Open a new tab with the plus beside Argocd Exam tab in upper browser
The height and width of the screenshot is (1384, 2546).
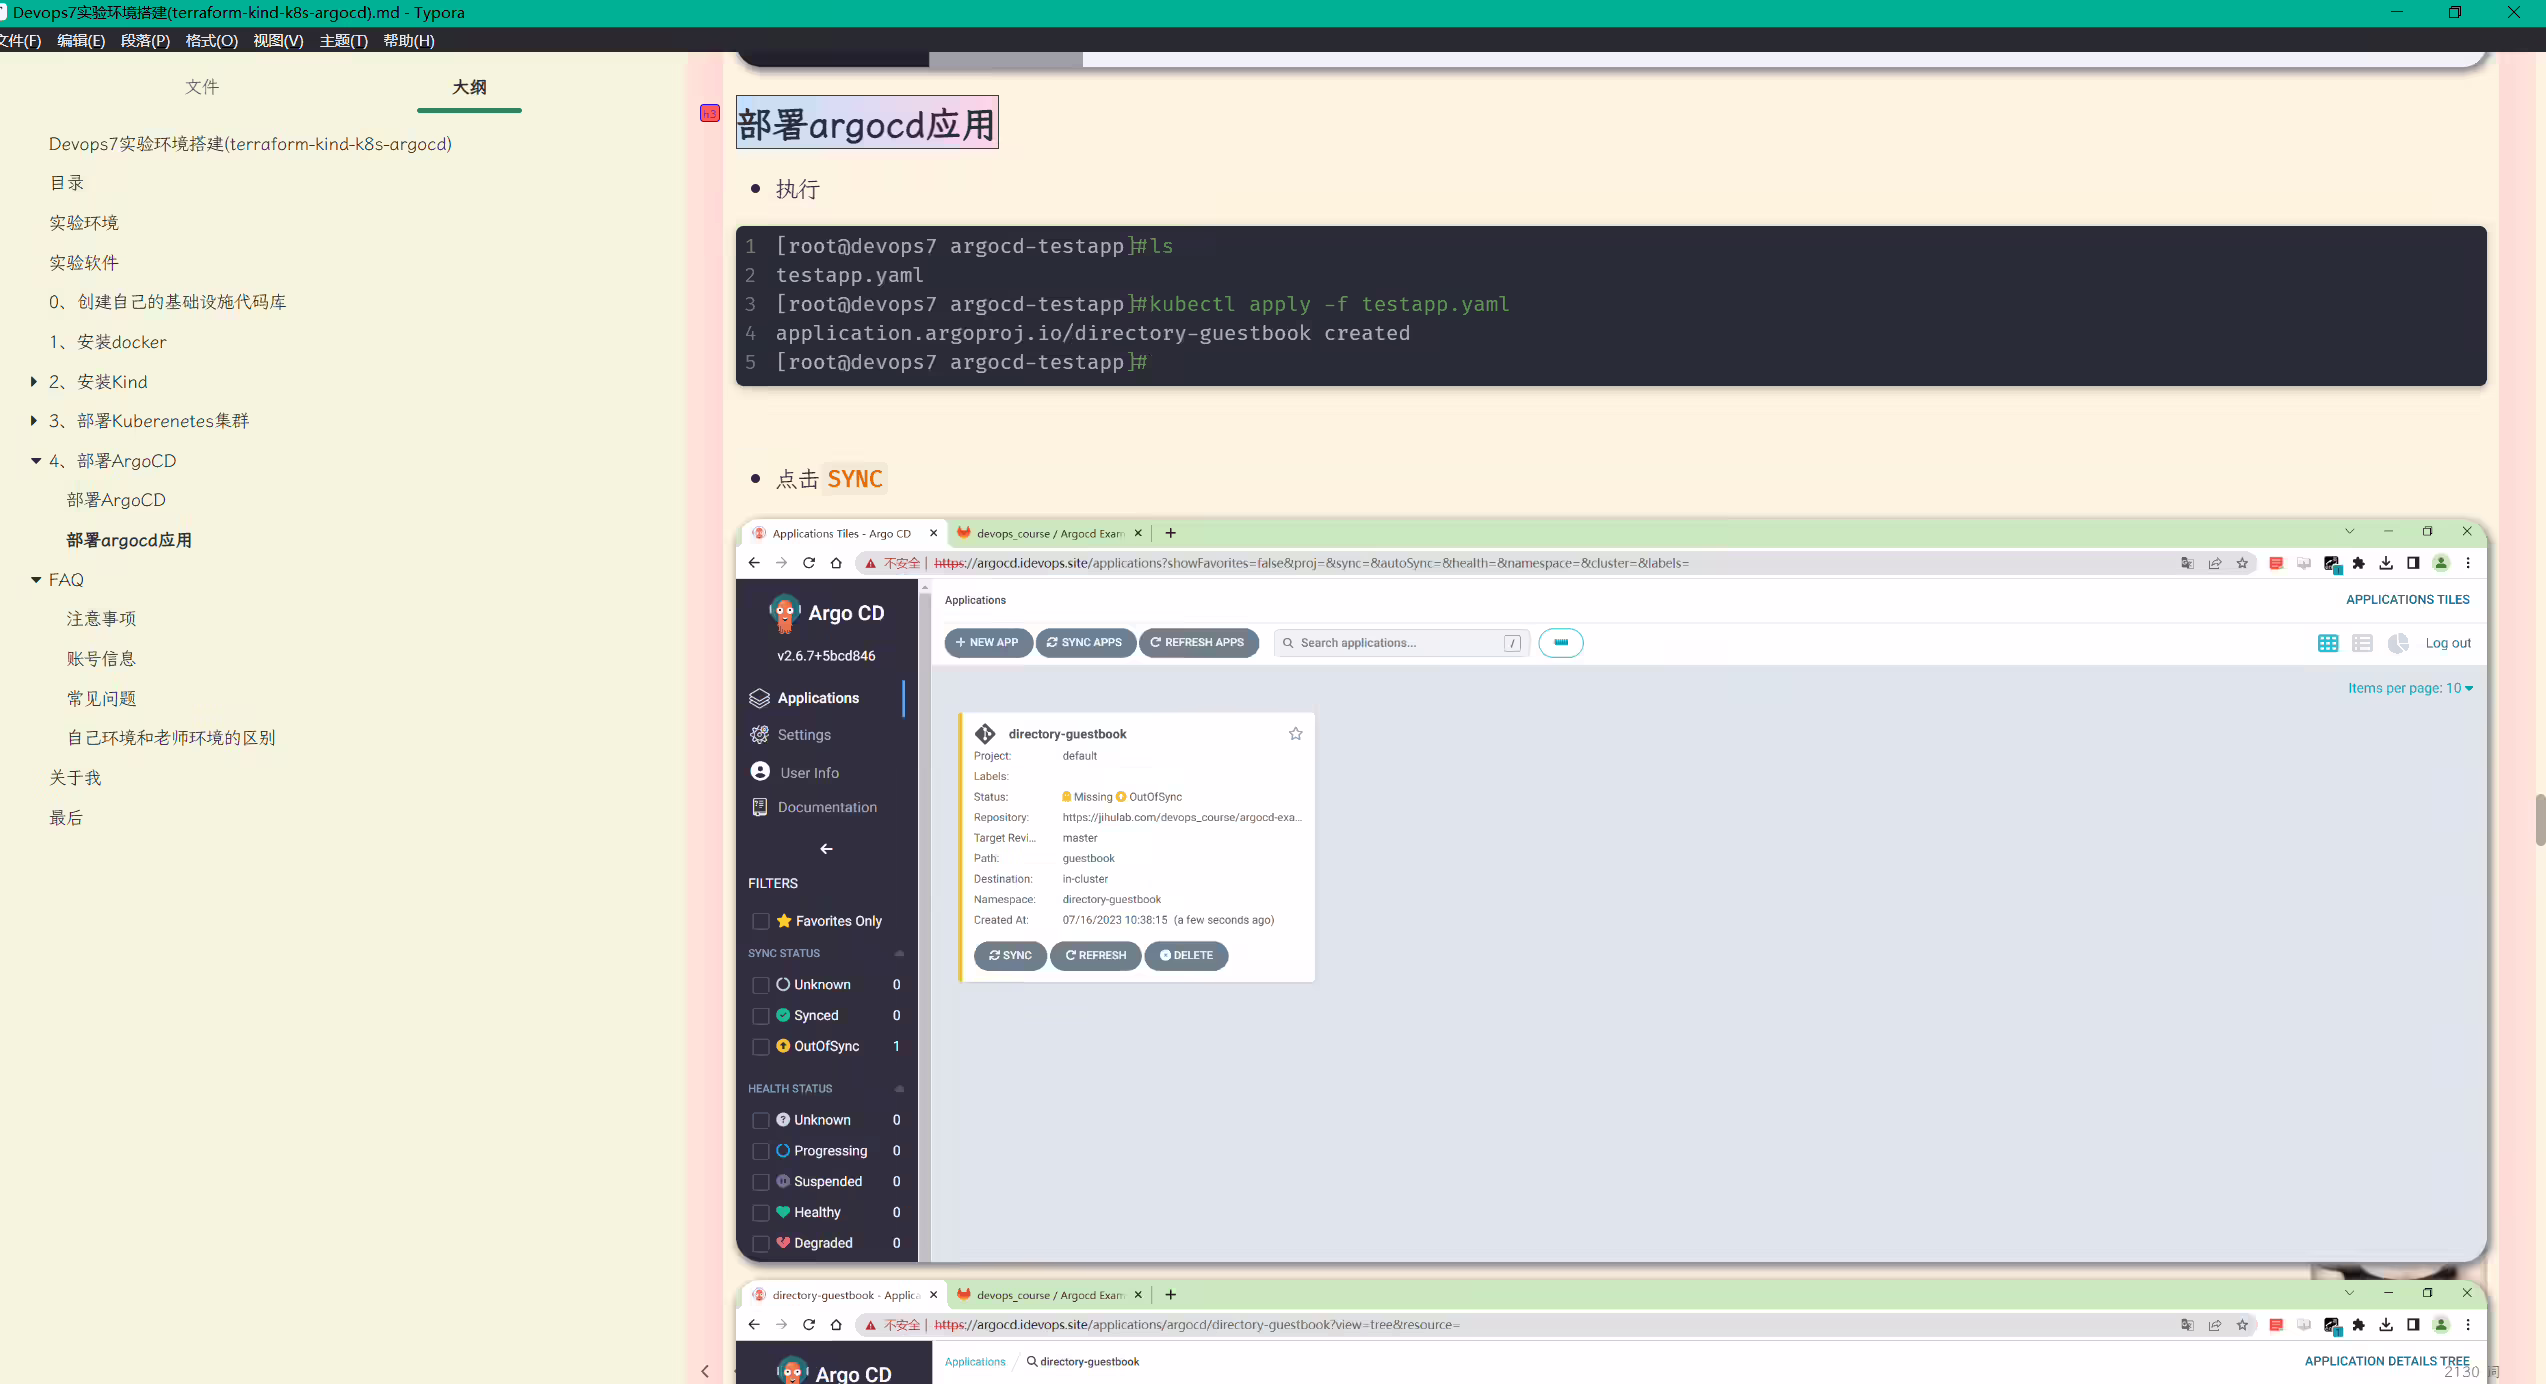click(x=1171, y=533)
